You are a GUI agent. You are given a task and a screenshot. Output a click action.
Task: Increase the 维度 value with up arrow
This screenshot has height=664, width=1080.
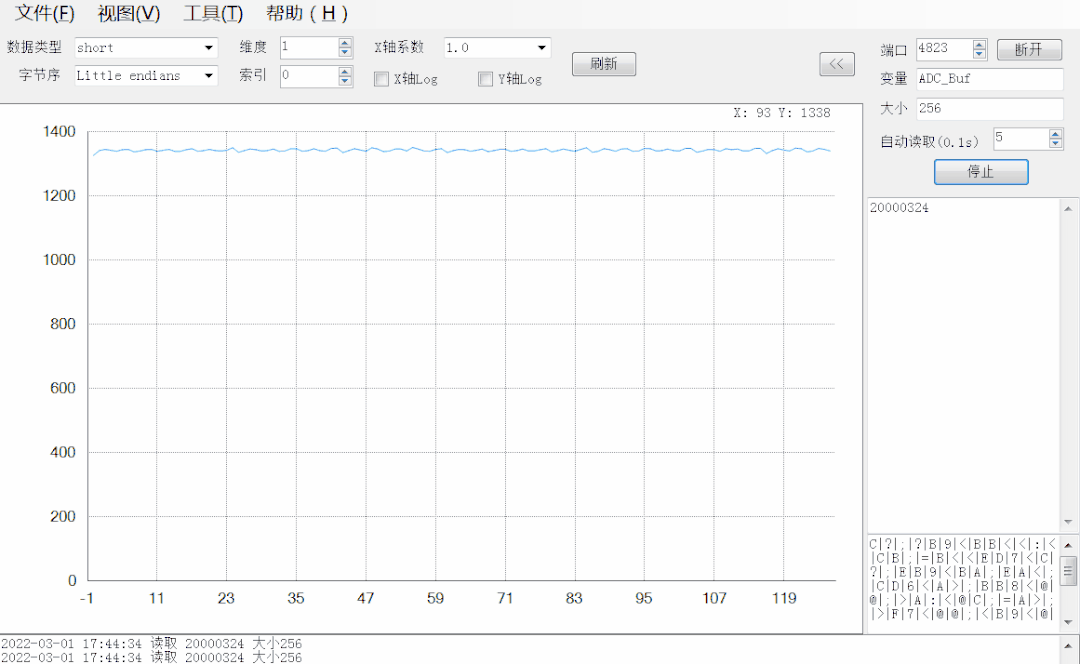click(x=345, y=43)
